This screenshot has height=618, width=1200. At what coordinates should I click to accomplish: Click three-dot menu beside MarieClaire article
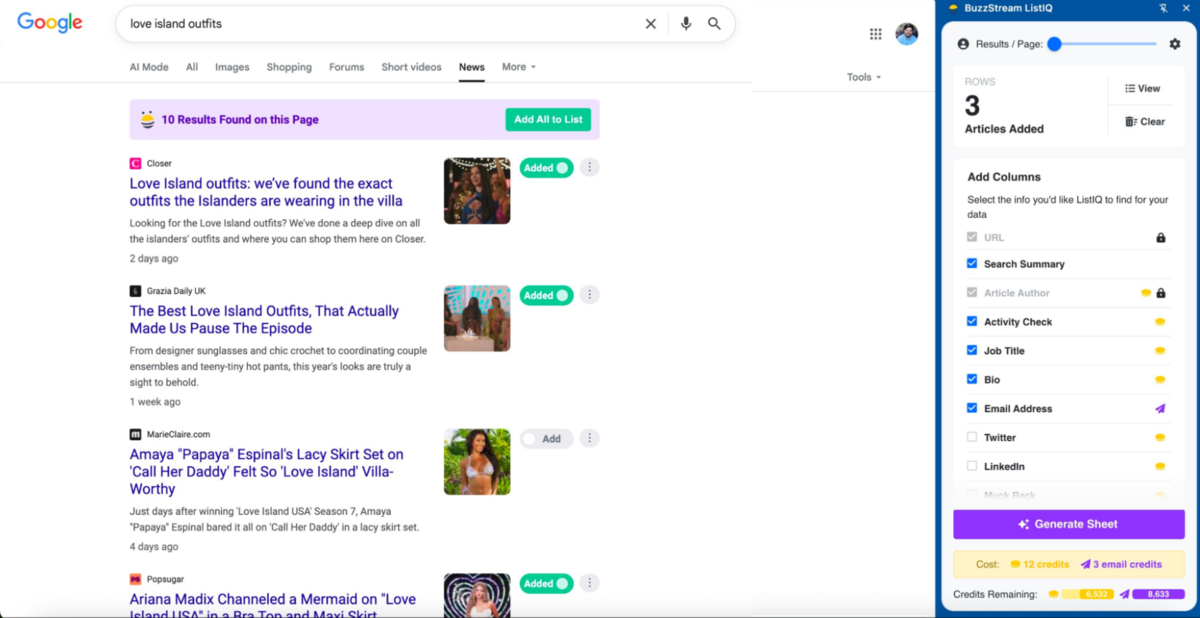click(x=590, y=439)
